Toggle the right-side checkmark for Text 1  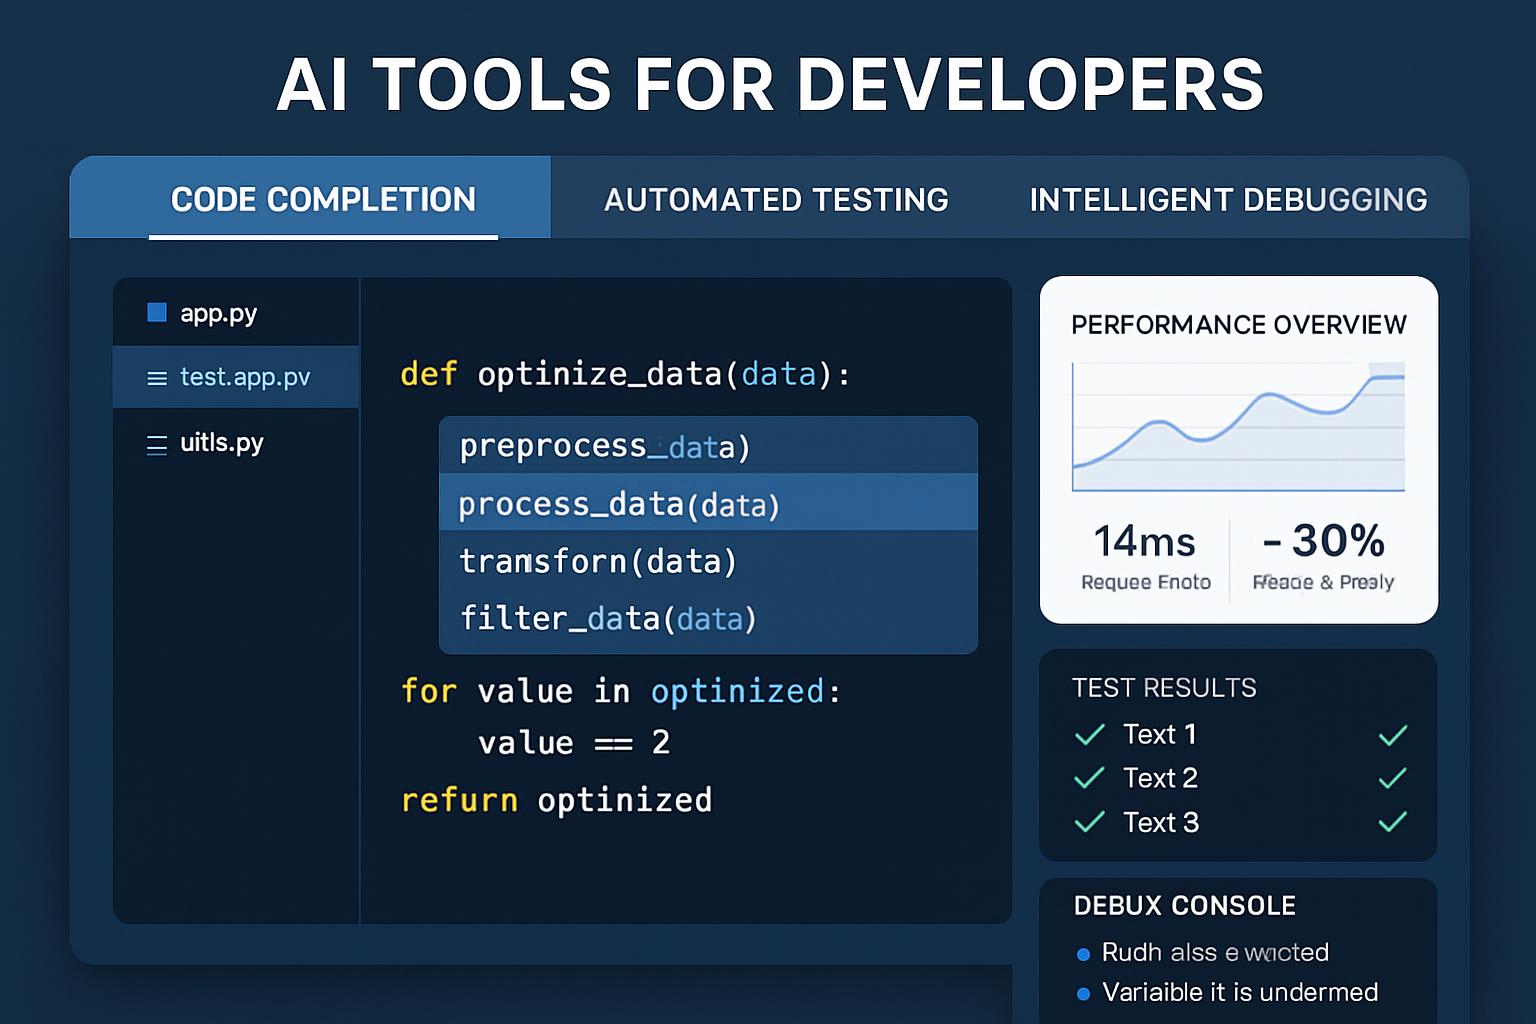1392,736
